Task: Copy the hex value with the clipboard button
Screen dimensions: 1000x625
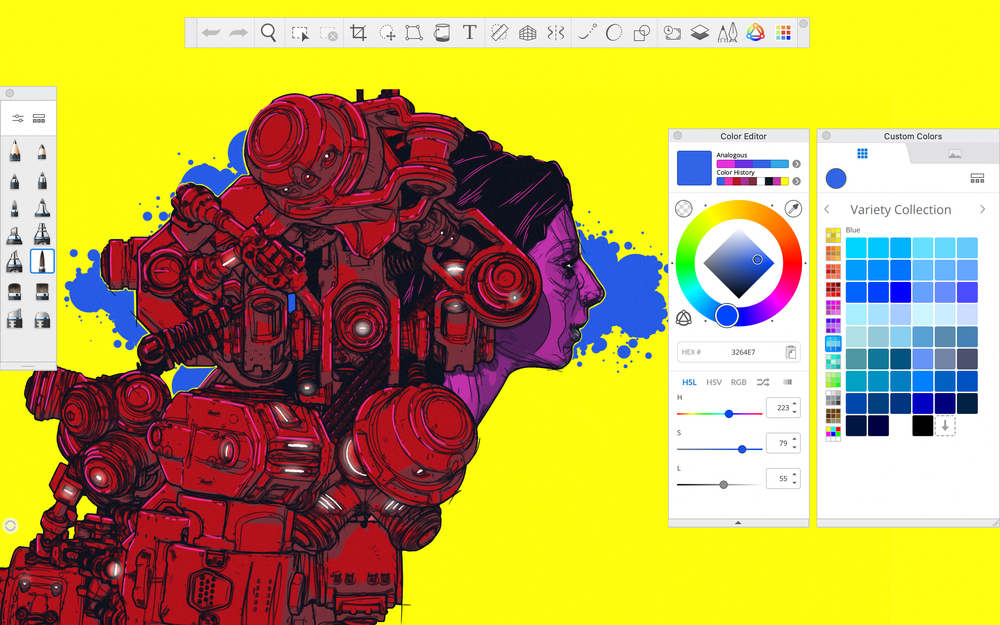Action: tap(789, 352)
